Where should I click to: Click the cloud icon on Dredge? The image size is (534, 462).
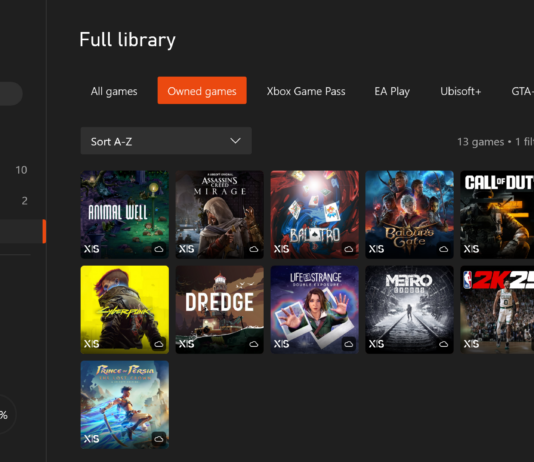coord(254,344)
